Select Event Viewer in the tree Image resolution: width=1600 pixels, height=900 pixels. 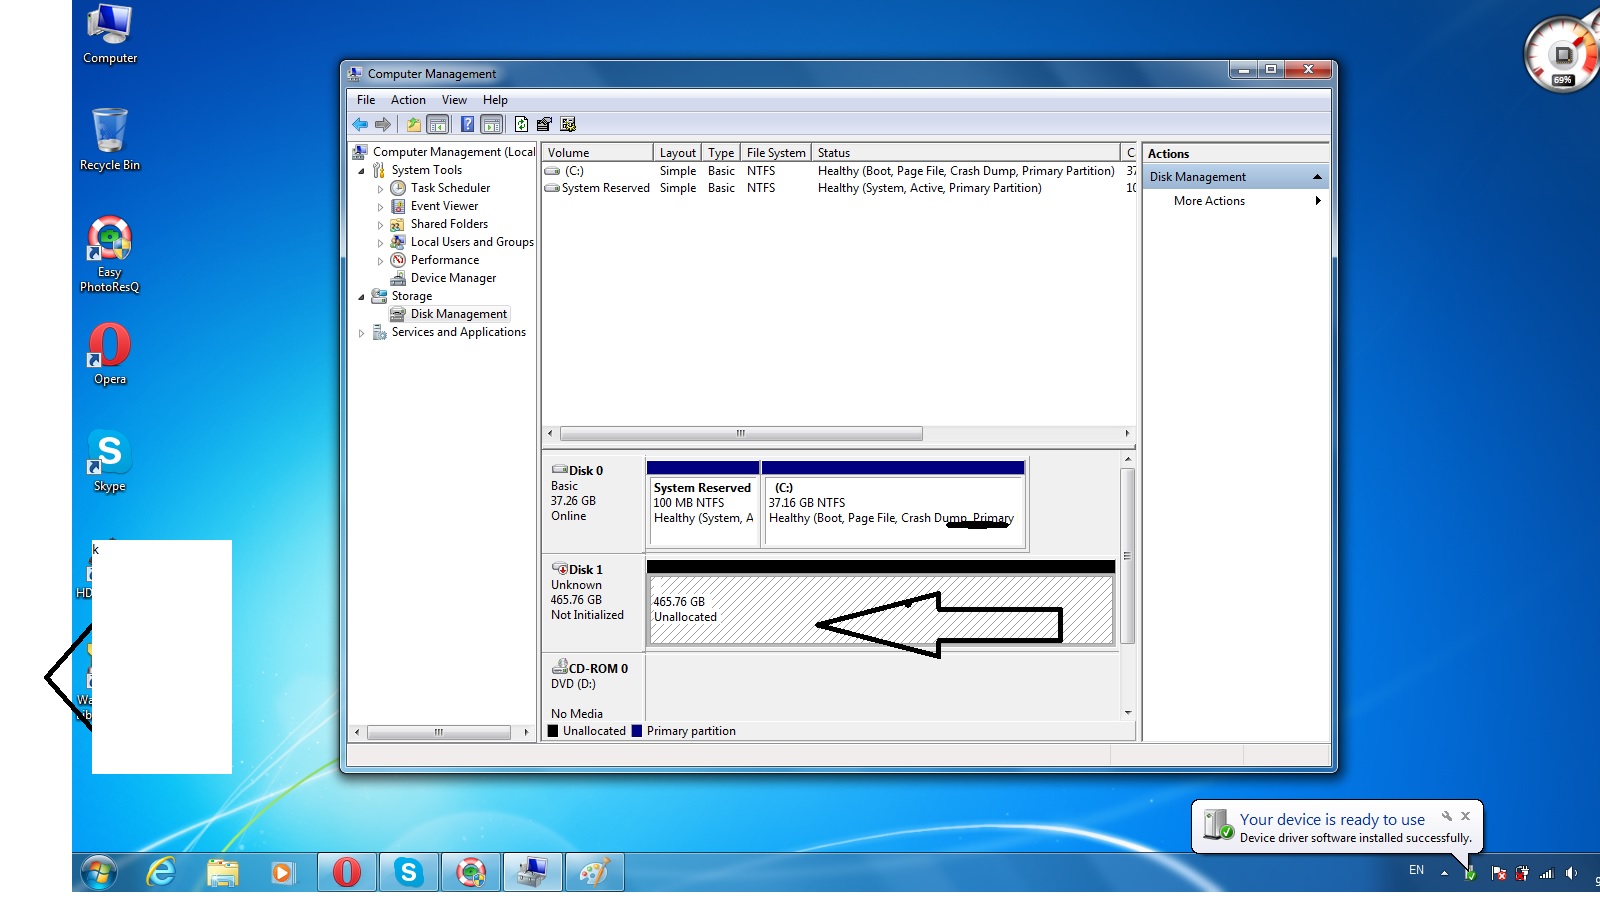444,206
